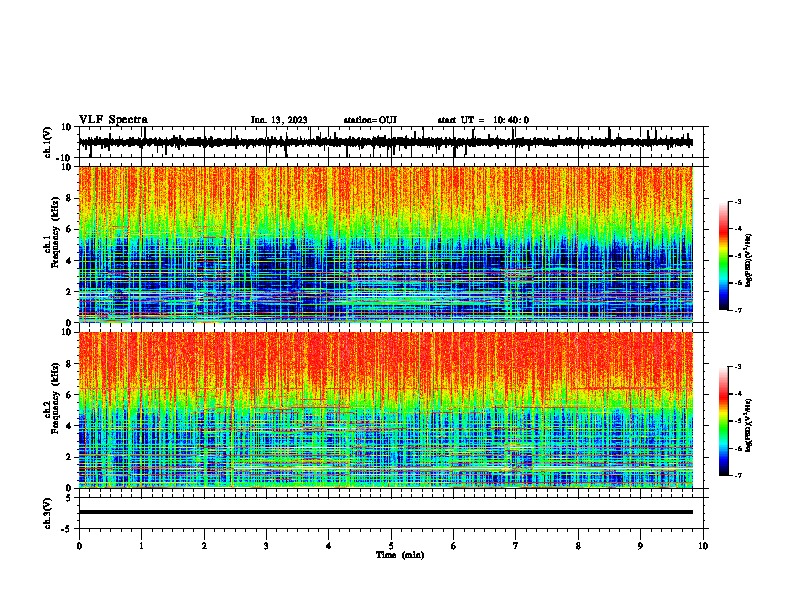Viewport: 792px width, 612px height.
Task: Click the time axis tick label "1"
Action: [141, 546]
